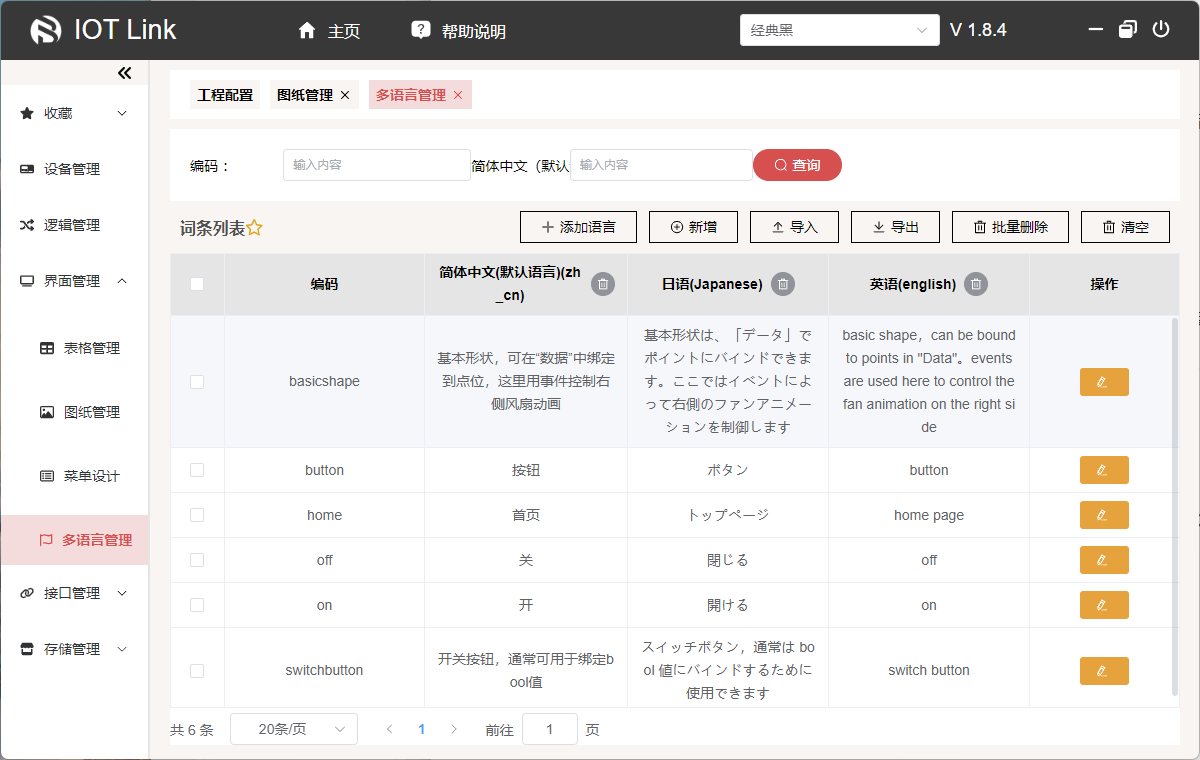Go to 主页 in the top bar
Image resolution: width=1200 pixels, height=760 pixels.
click(x=329, y=31)
